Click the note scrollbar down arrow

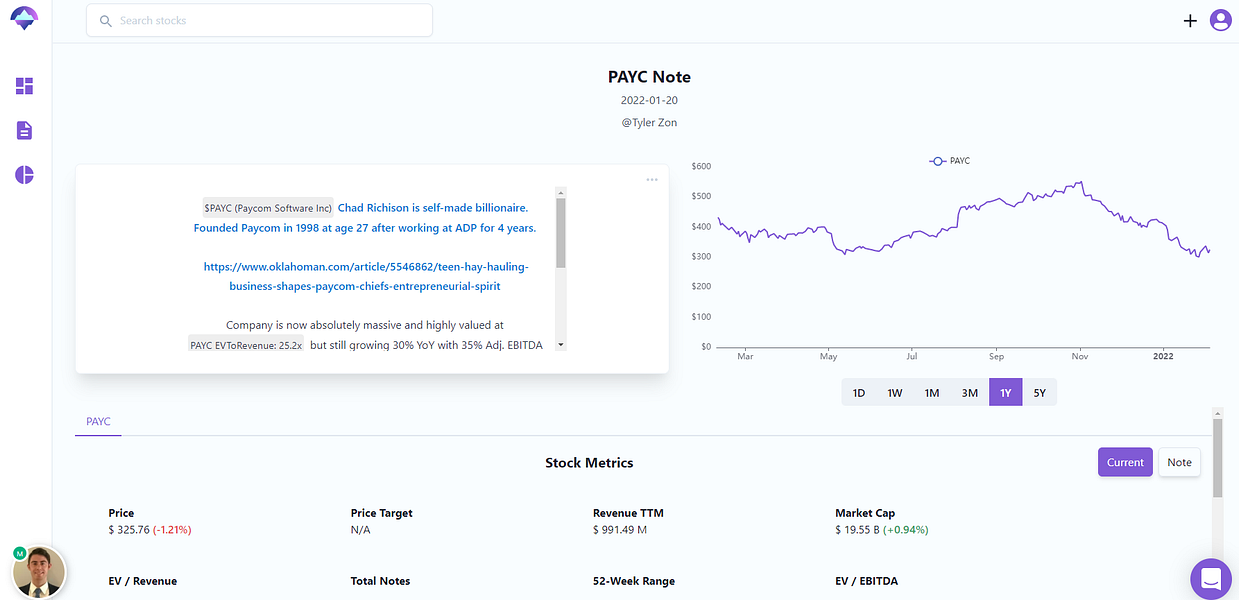click(x=560, y=344)
